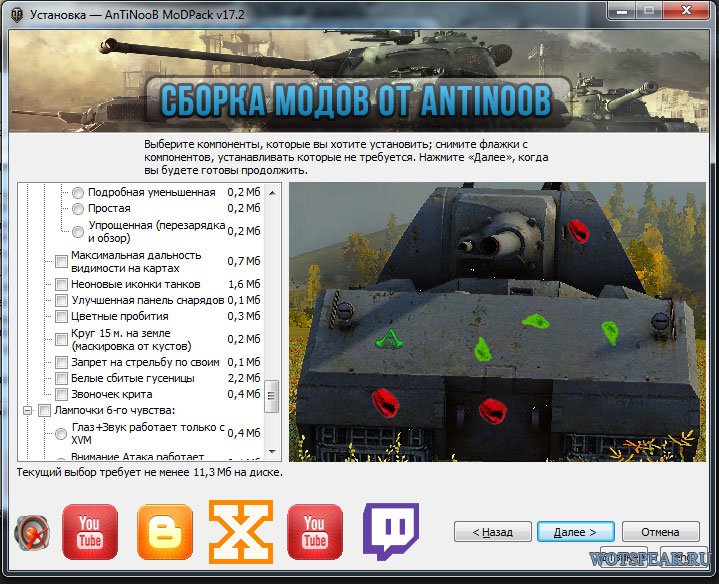This screenshot has height=584, width=719.
Task: Select "Простая" radio button
Action: coord(78,208)
